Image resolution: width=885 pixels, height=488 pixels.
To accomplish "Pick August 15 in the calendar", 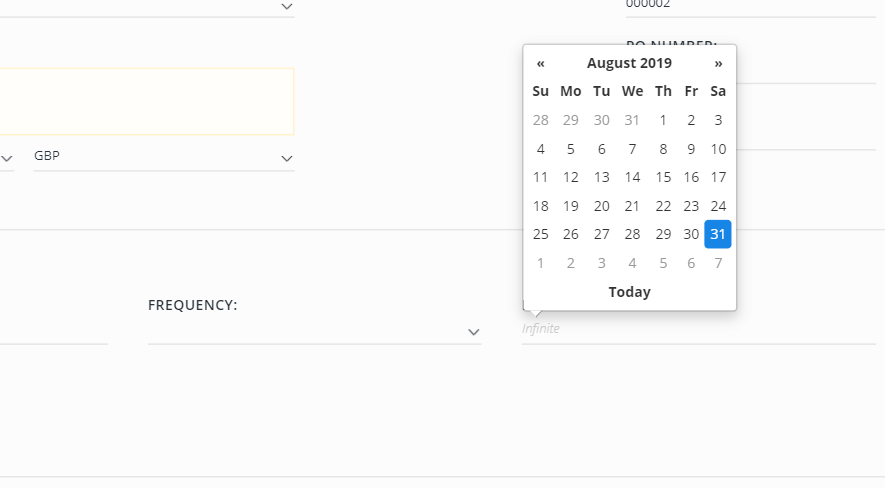I will coord(663,177).
